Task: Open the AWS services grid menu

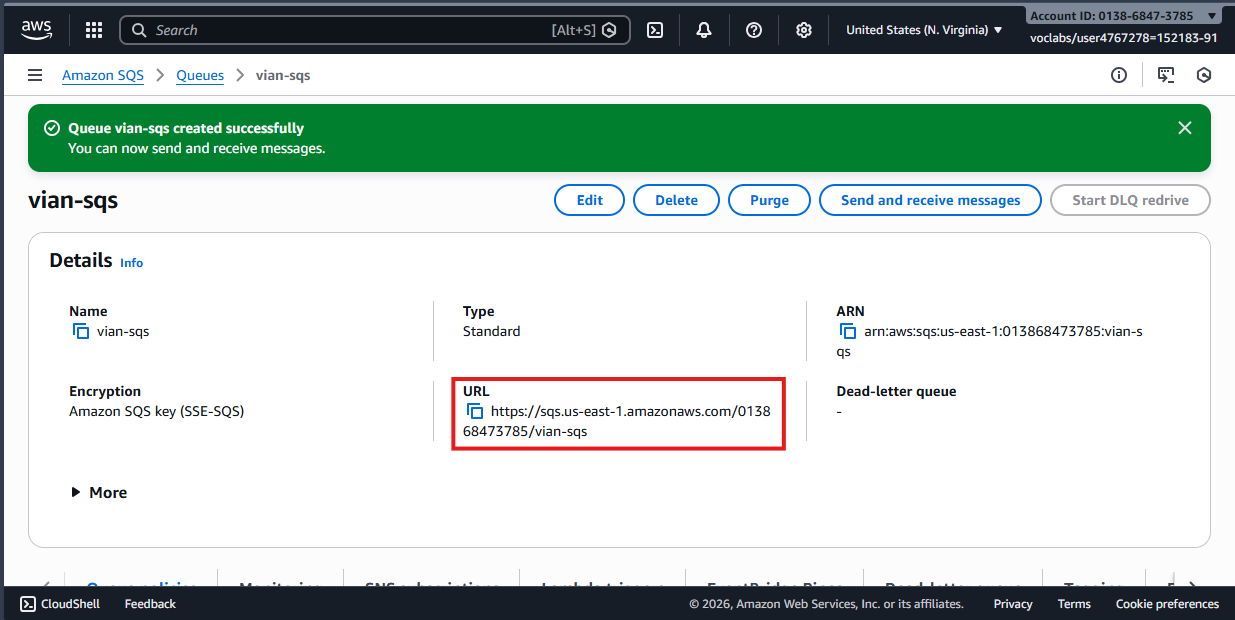Action: (94, 30)
